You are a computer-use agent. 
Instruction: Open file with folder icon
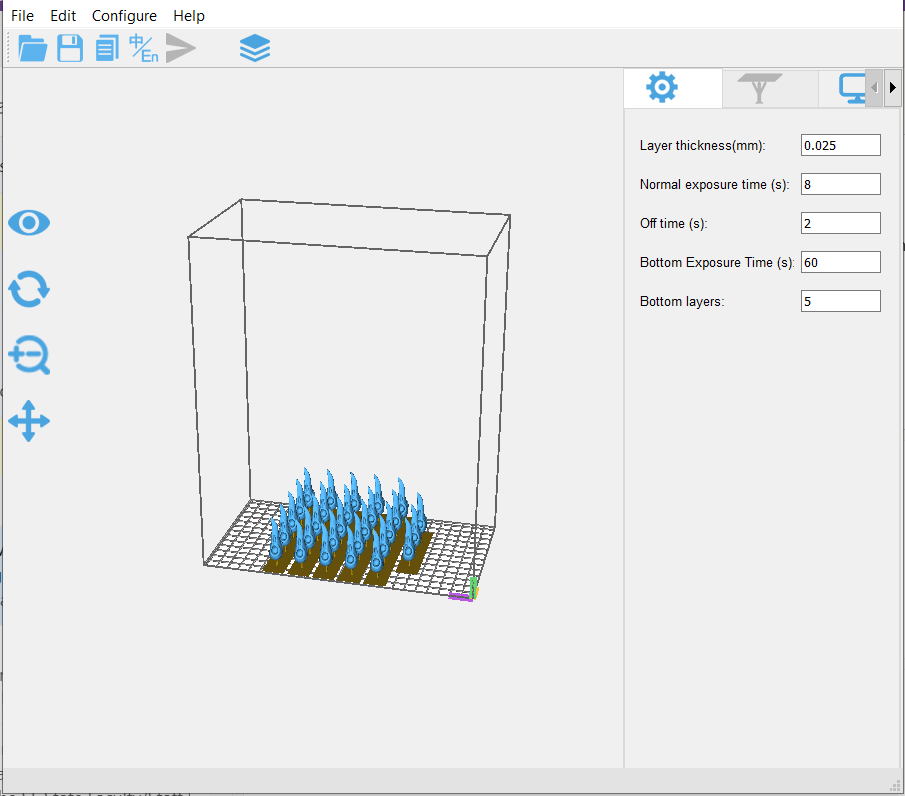click(x=32, y=48)
